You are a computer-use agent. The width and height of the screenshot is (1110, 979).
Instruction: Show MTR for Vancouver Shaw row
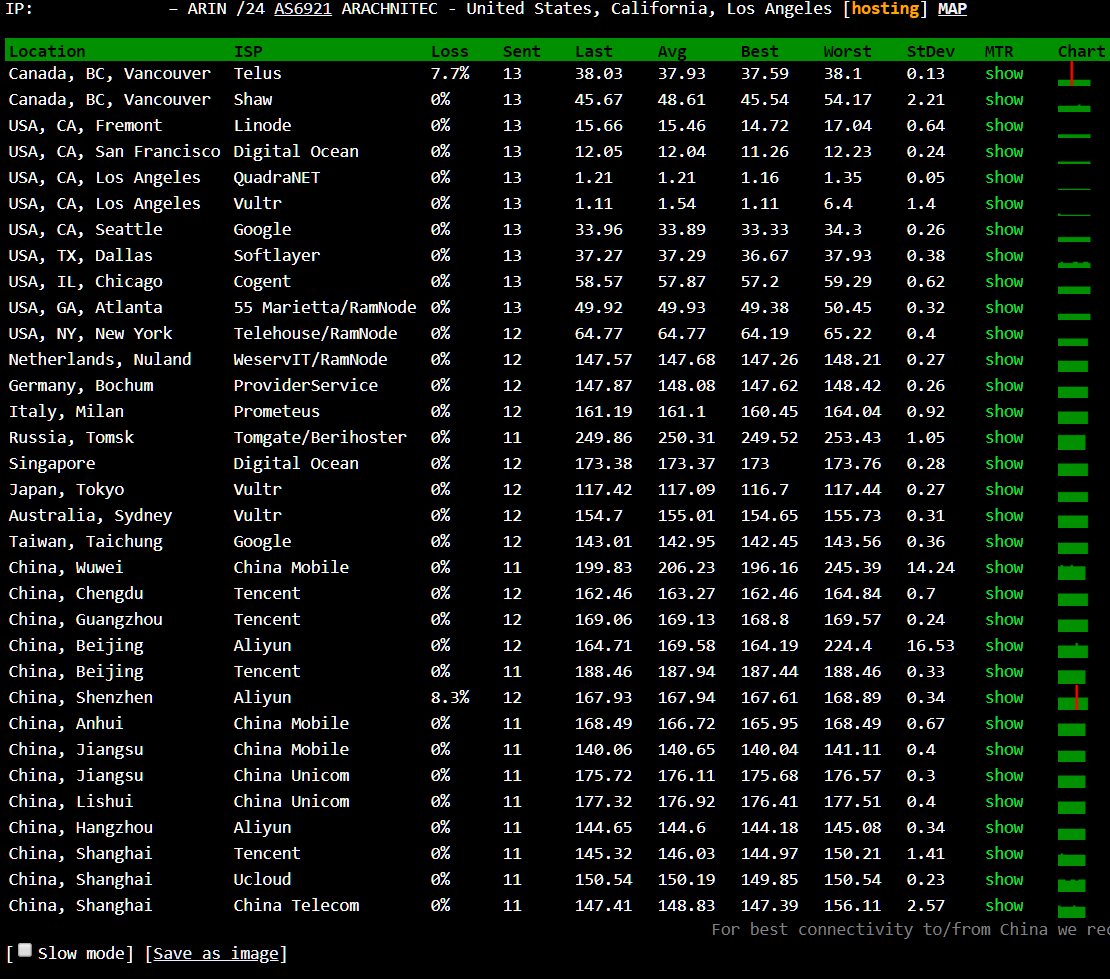[x=1004, y=100]
